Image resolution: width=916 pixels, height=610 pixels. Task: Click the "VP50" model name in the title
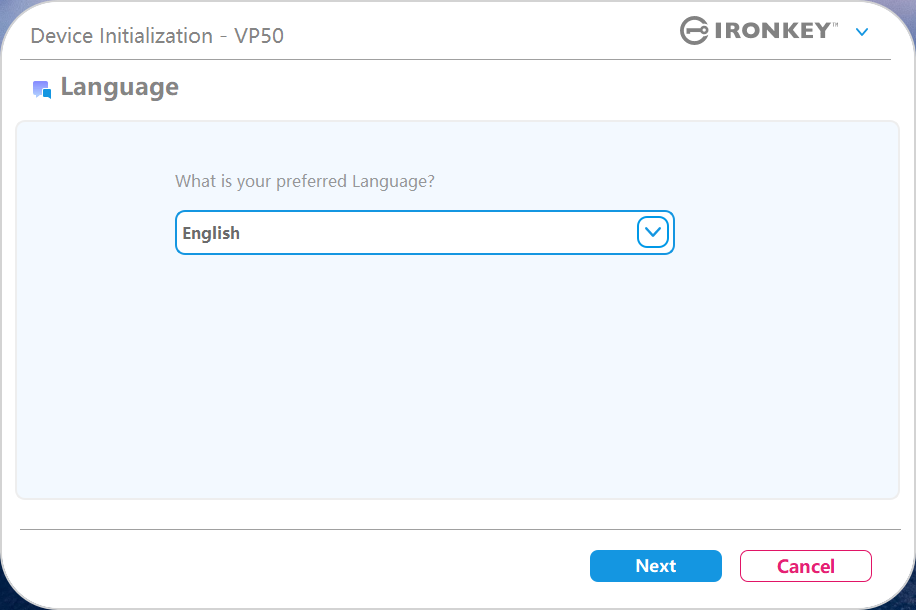pos(258,36)
